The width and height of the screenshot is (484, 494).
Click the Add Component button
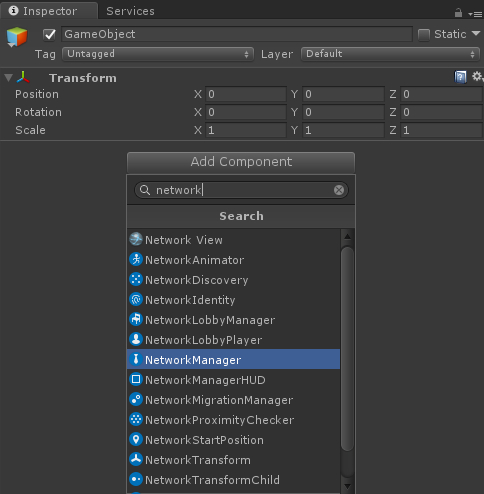241,162
